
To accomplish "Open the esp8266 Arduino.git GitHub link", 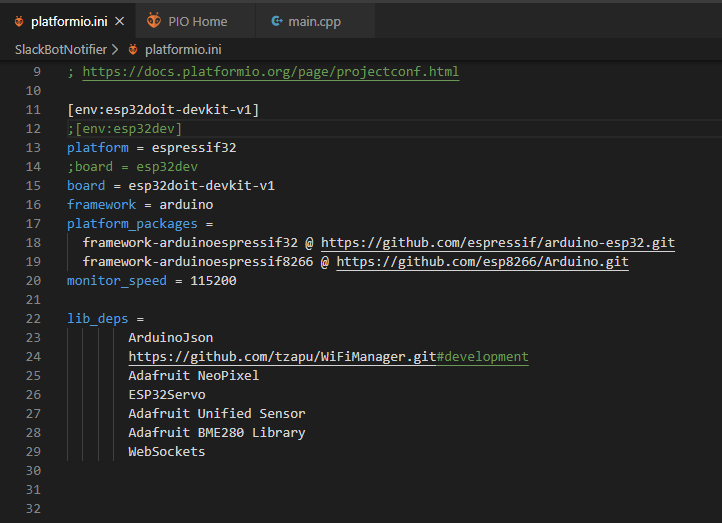I will coord(482,262).
